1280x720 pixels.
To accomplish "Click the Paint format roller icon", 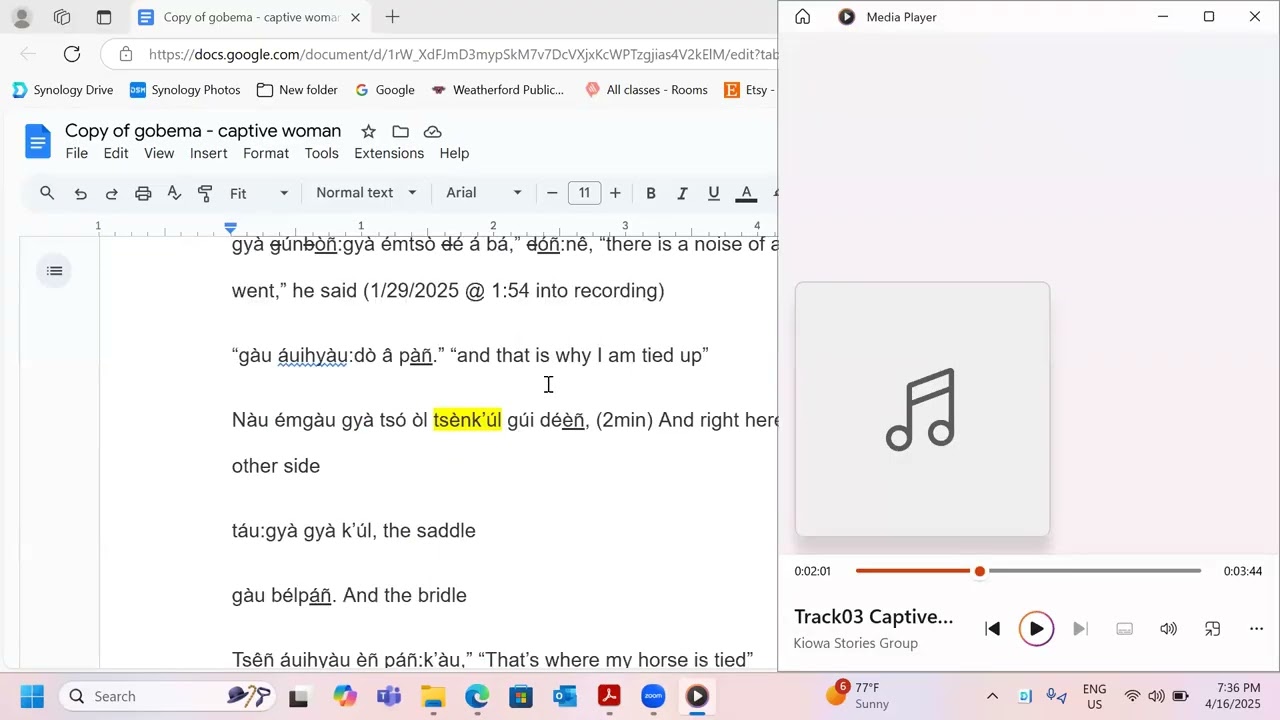I will [205, 193].
